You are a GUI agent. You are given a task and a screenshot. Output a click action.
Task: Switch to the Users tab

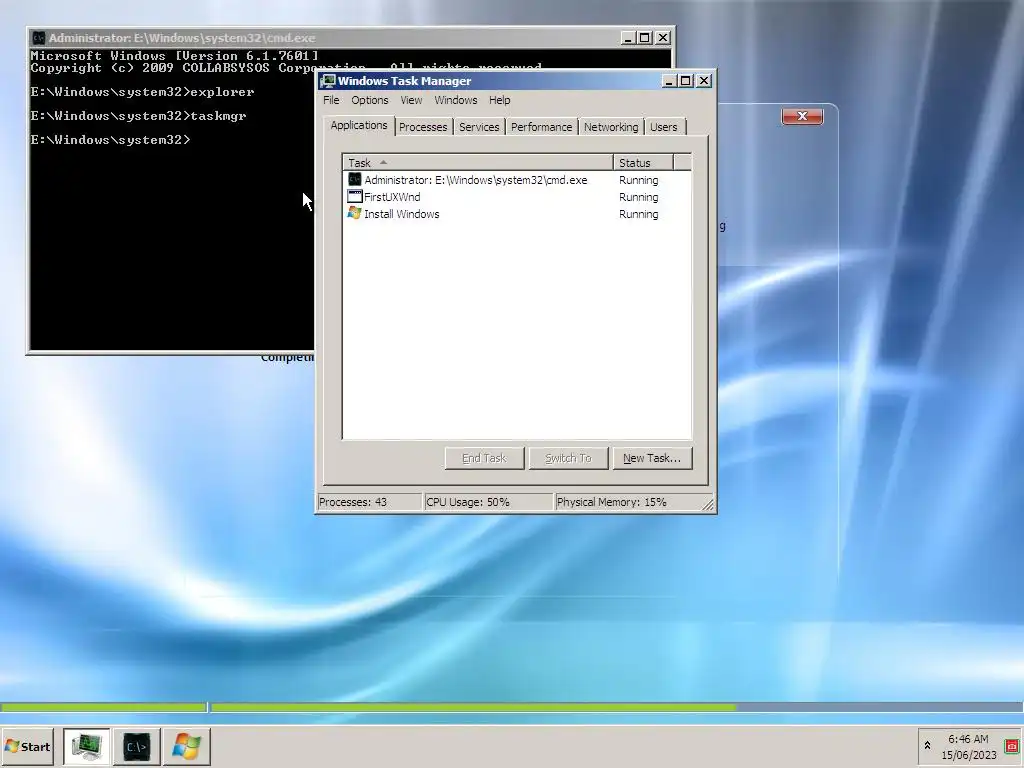tap(664, 127)
